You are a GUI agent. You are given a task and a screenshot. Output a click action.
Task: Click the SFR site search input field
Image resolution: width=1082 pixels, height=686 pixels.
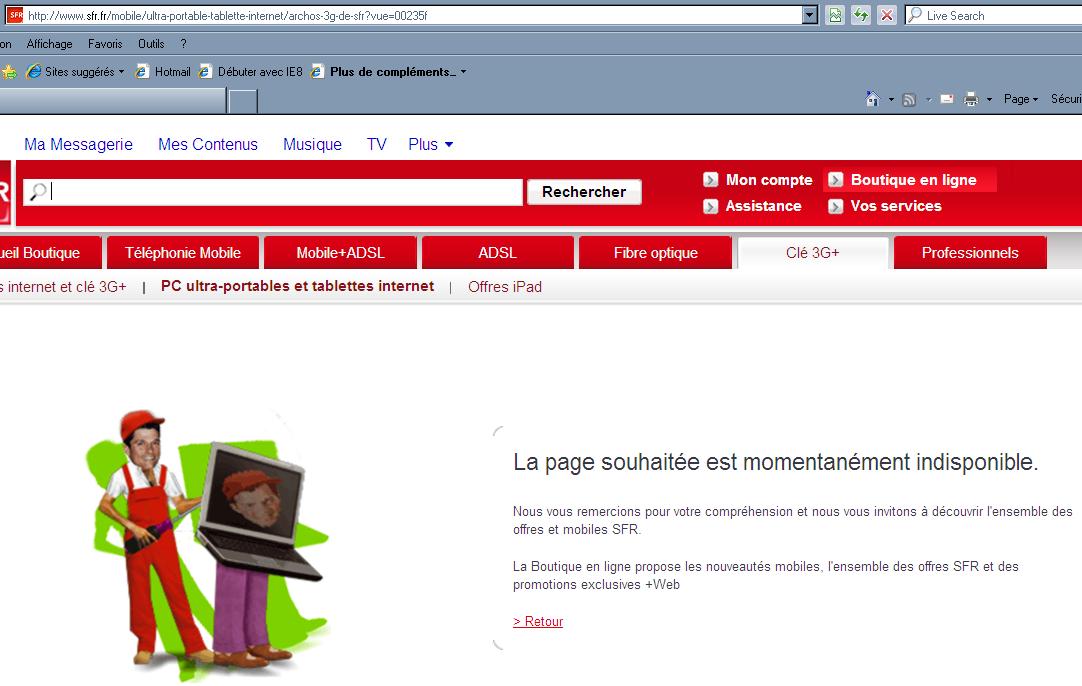[x=285, y=192]
